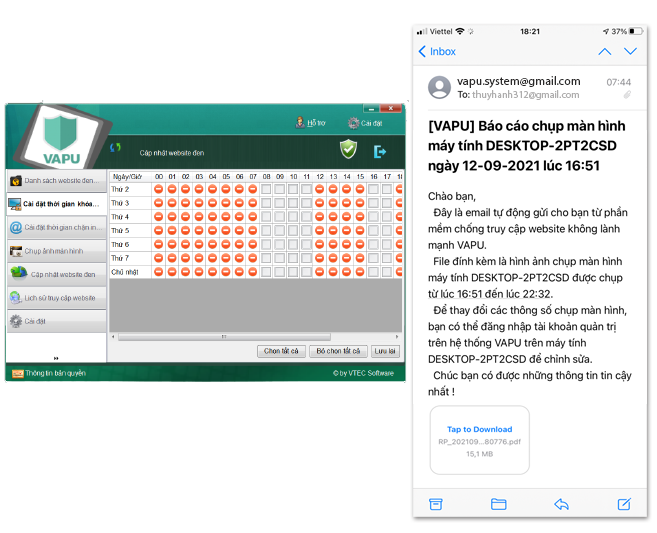Viewport: 657px width, 533px height.
Task: Expand sidebar with the double chevron
Action: (56, 357)
